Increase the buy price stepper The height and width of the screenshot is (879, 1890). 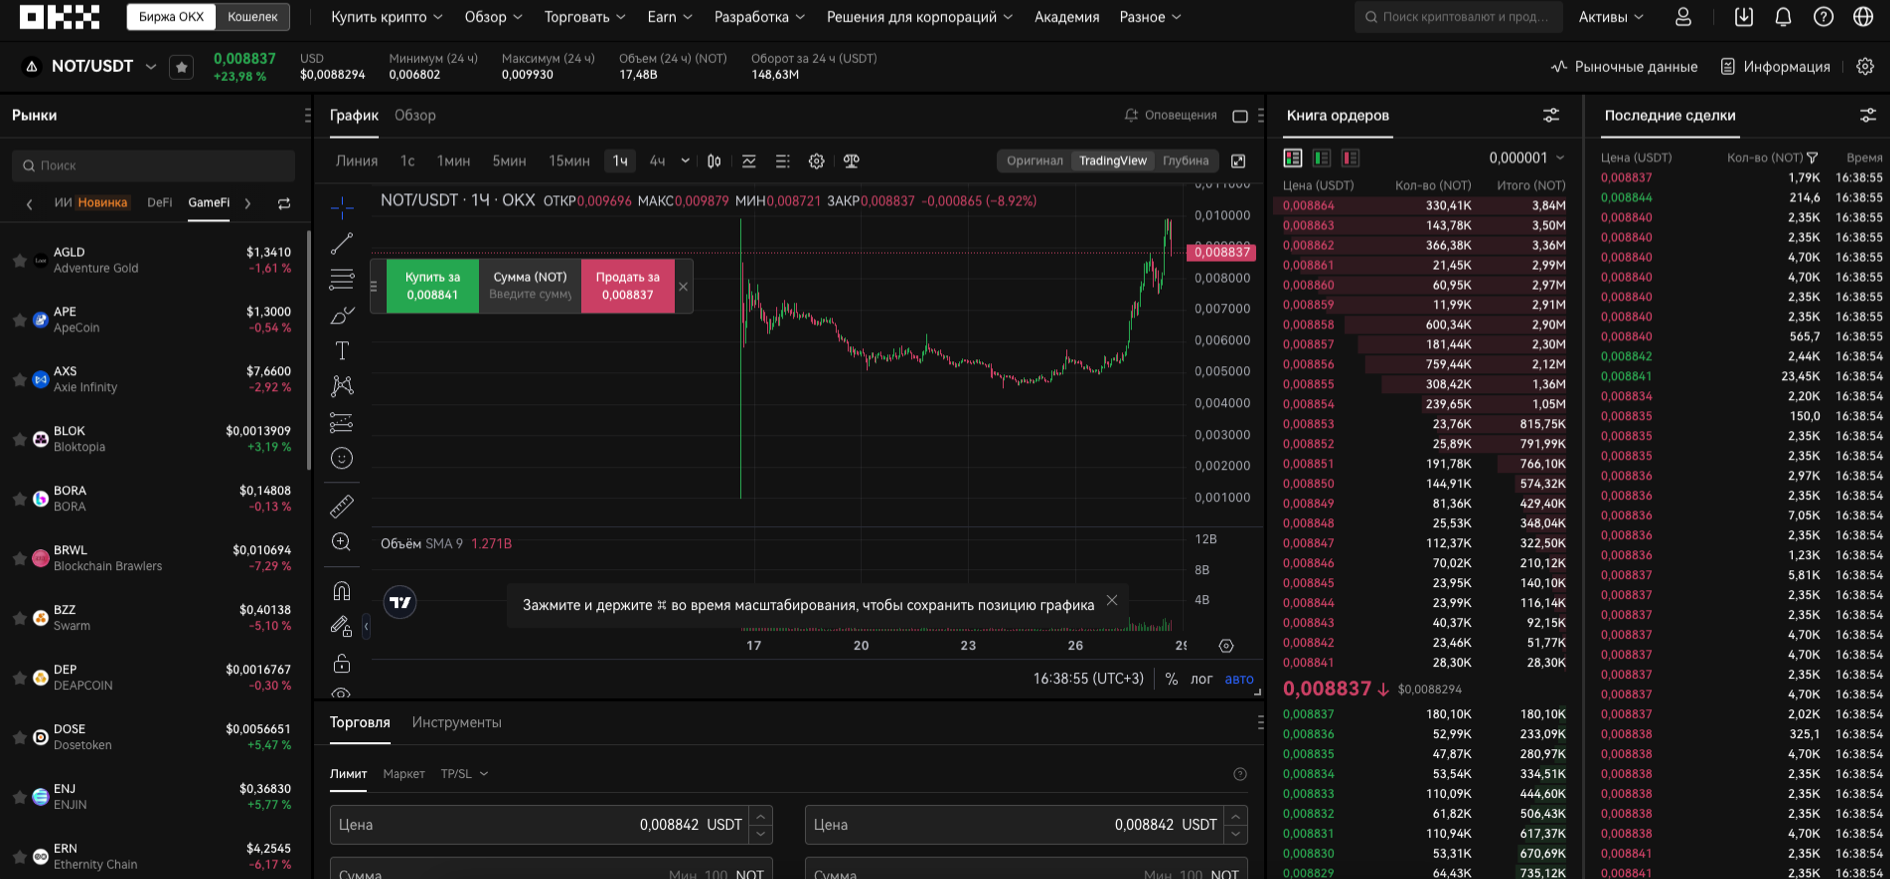[761, 816]
